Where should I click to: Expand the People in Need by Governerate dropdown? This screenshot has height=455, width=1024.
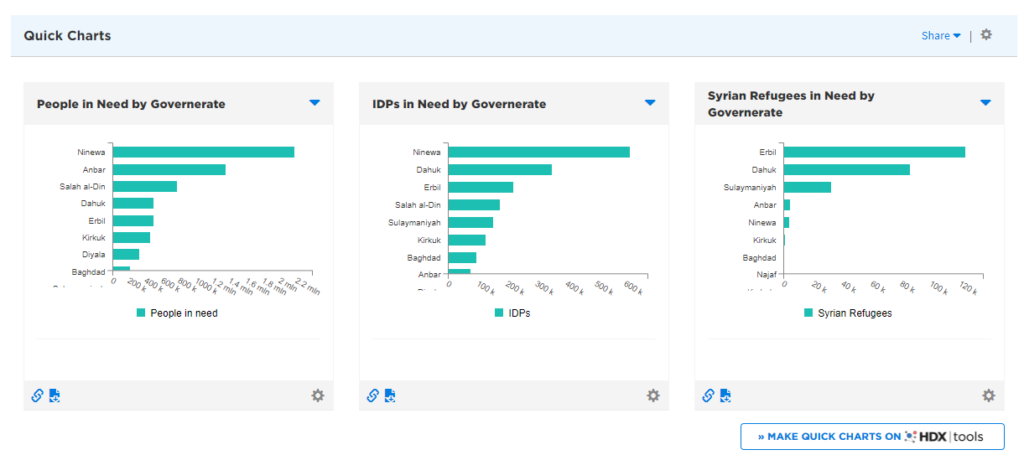315,103
